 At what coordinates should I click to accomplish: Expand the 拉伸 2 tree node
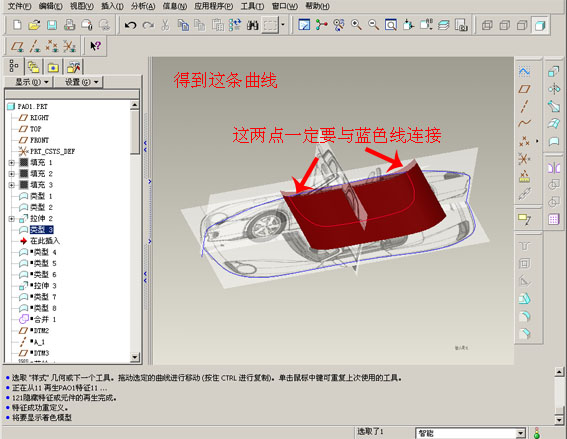pyautogui.click(x=12, y=219)
